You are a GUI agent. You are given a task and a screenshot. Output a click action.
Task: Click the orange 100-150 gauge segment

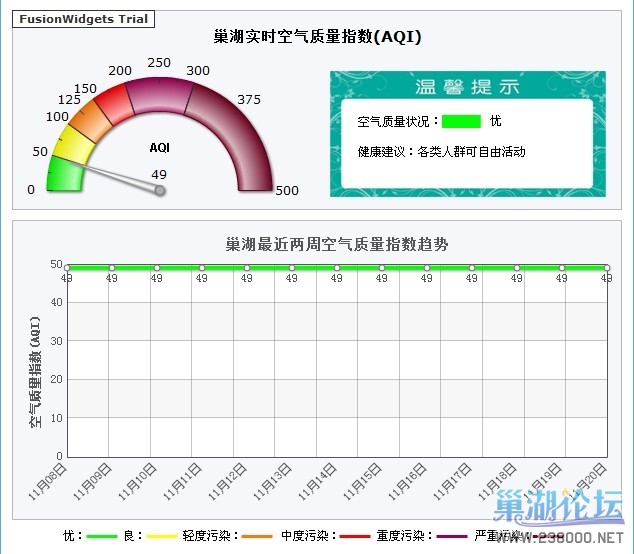(88, 120)
